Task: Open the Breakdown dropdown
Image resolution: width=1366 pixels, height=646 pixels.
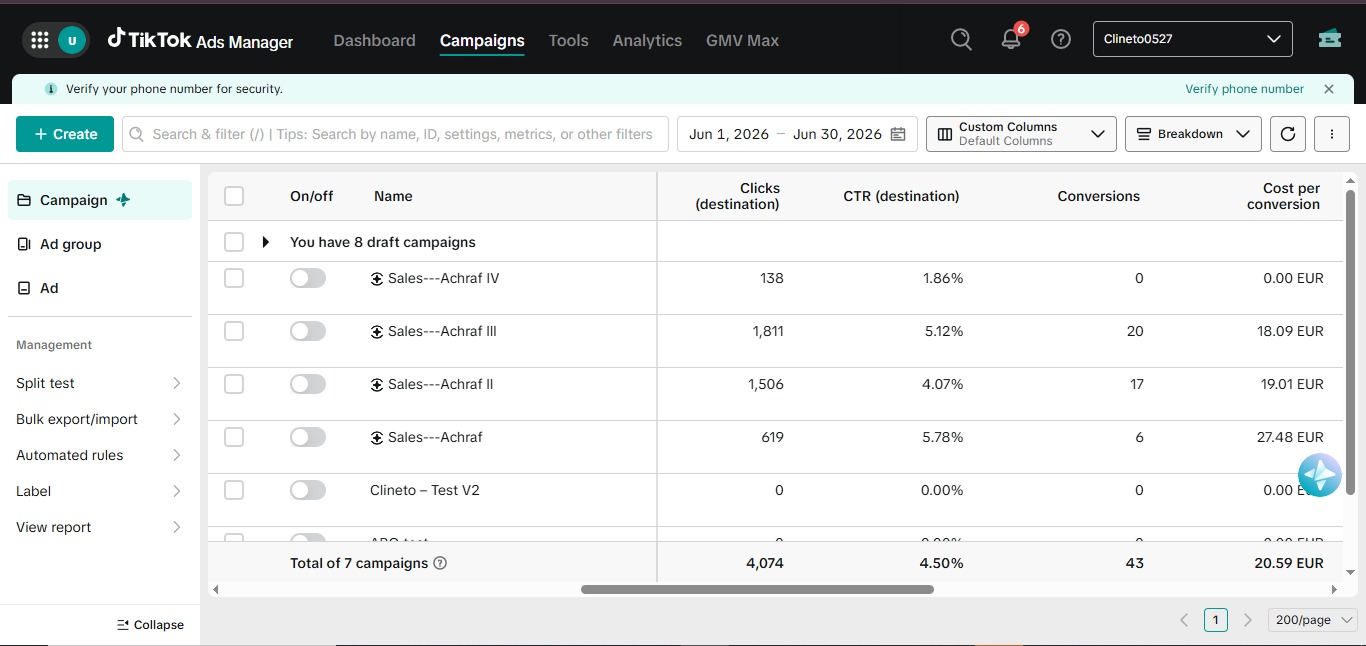Action: (x=1193, y=134)
